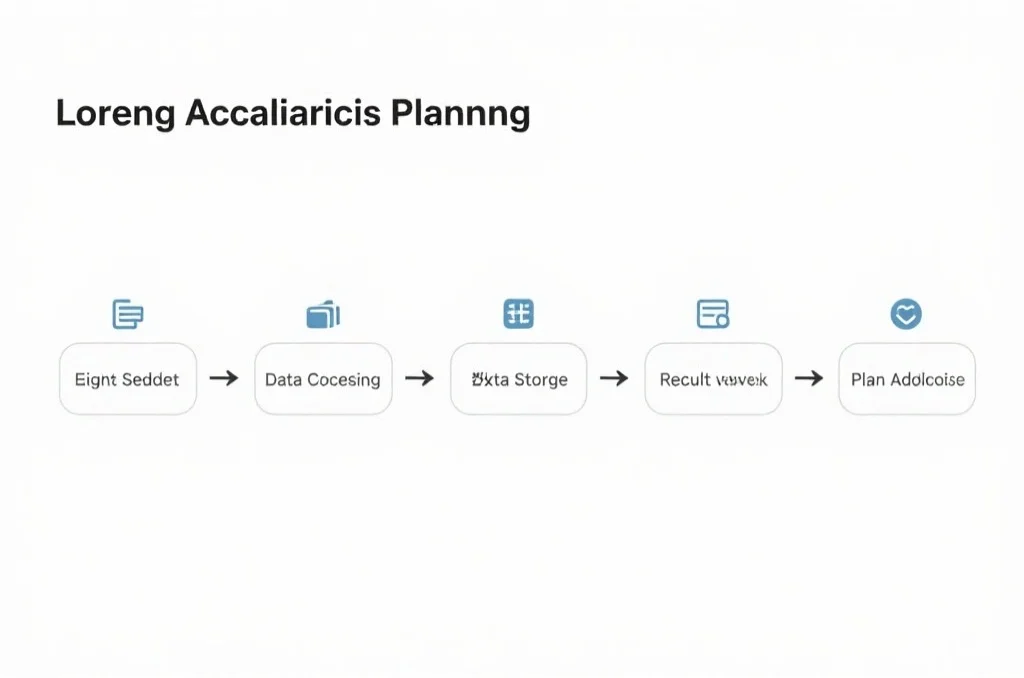The width and height of the screenshot is (1024, 678).
Task: Click the card icon above the Recult step
Action: [x=712, y=314]
